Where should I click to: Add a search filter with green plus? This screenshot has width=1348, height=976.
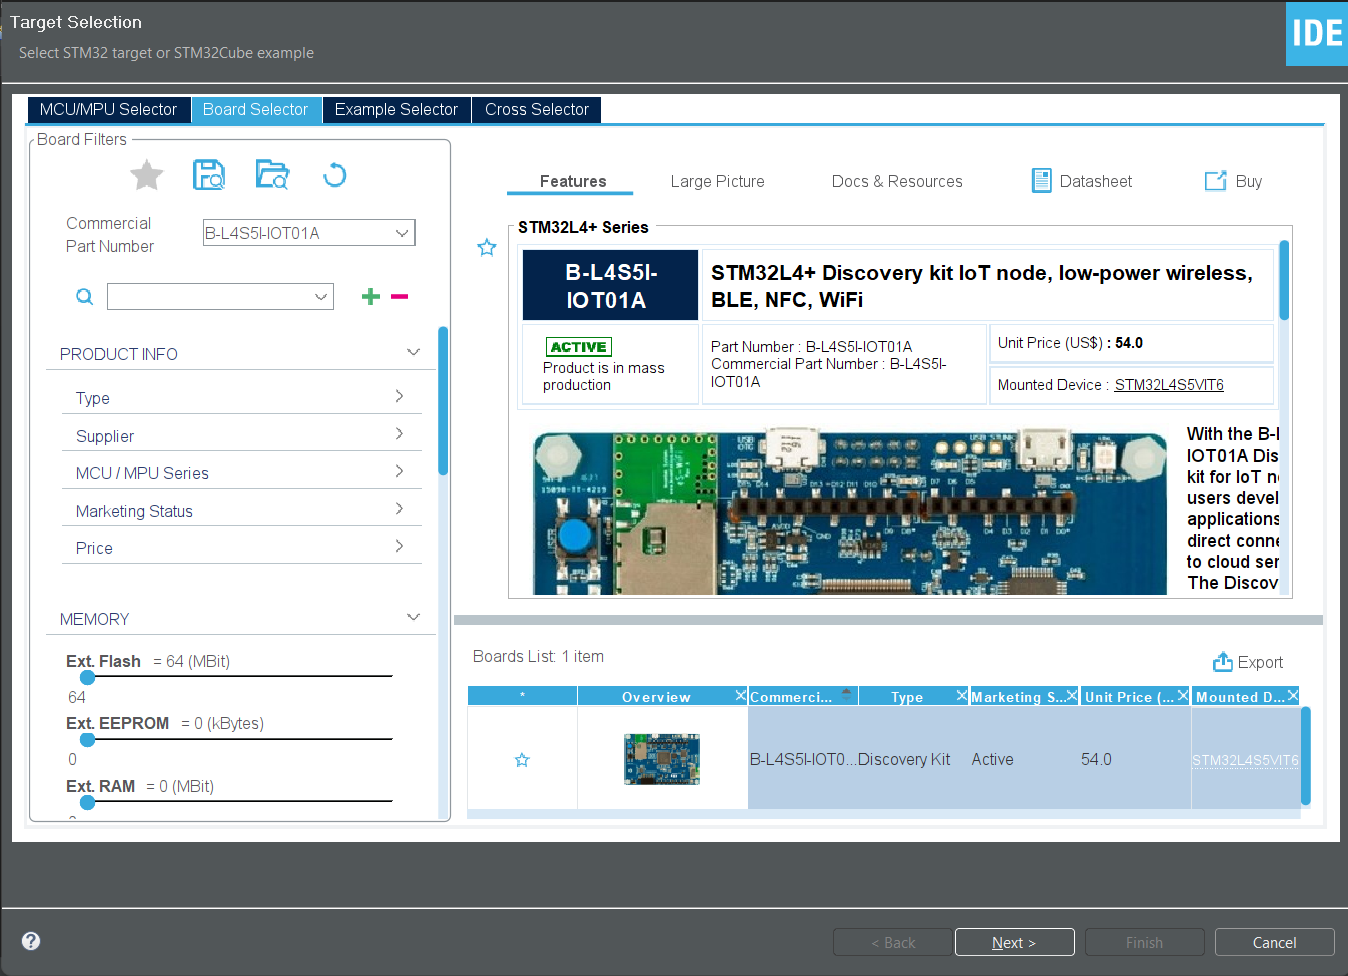(x=370, y=296)
